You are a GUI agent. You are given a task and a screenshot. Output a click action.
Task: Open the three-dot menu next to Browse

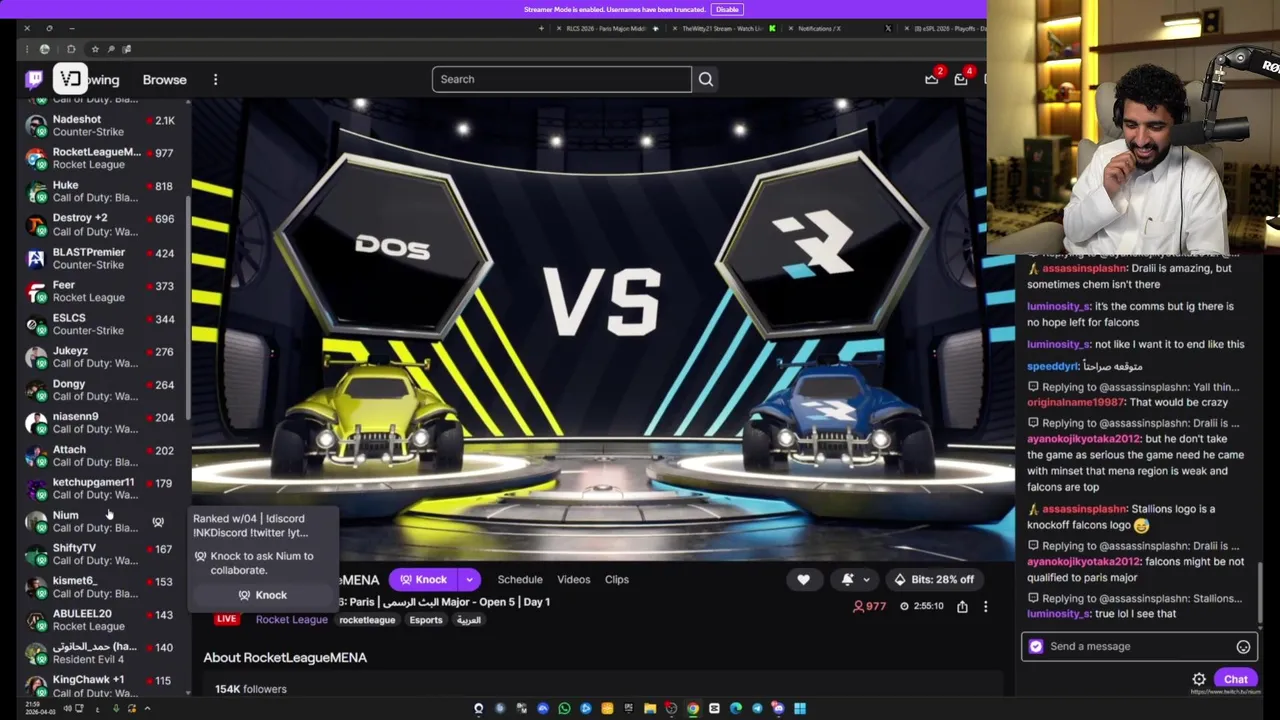pyautogui.click(x=215, y=79)
